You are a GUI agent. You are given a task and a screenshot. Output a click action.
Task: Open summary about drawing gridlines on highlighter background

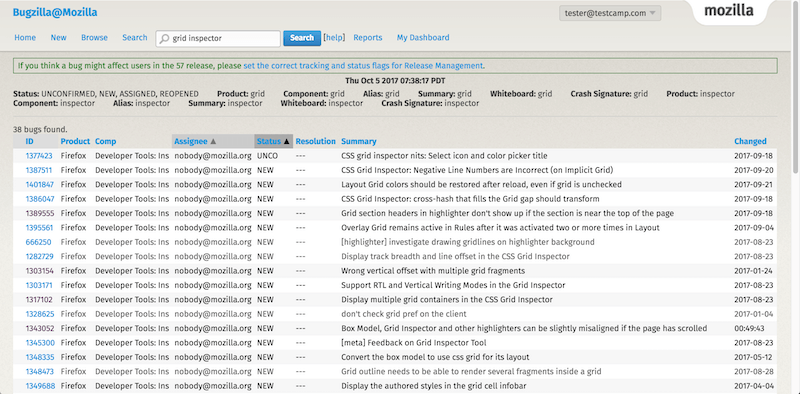468,242
